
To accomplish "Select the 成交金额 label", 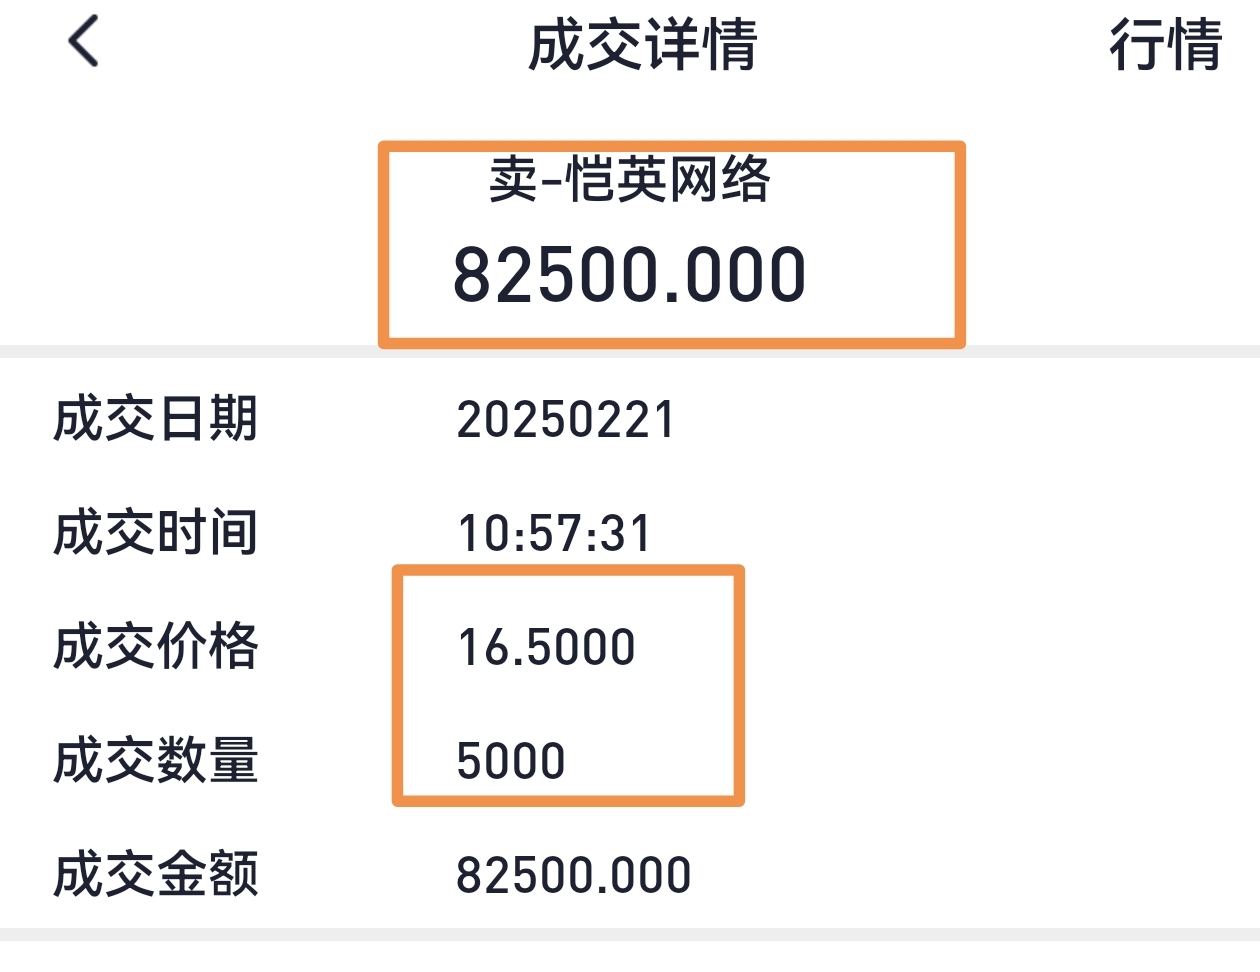I will (x=156, y=874).
